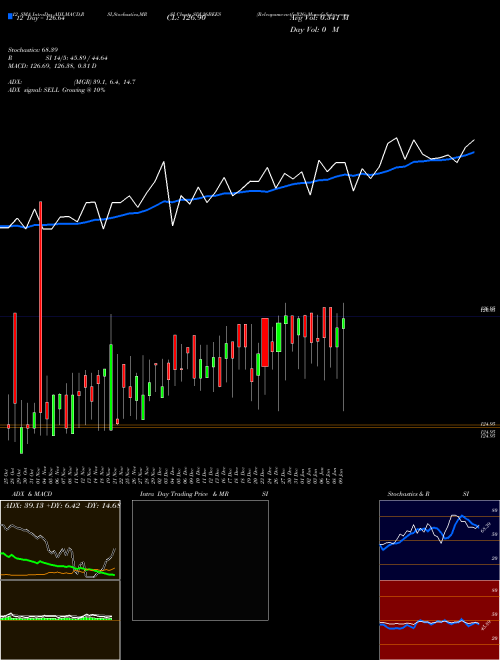This screenshot has height=660, width=500.
Task: Click the 'Stochastics & R' panel title
Action: [x=408, y=494]
